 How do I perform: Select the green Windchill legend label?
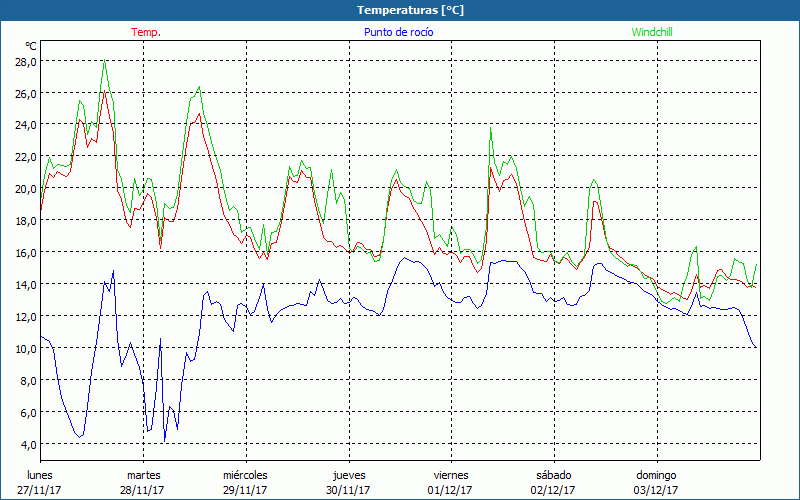(651, 32)
